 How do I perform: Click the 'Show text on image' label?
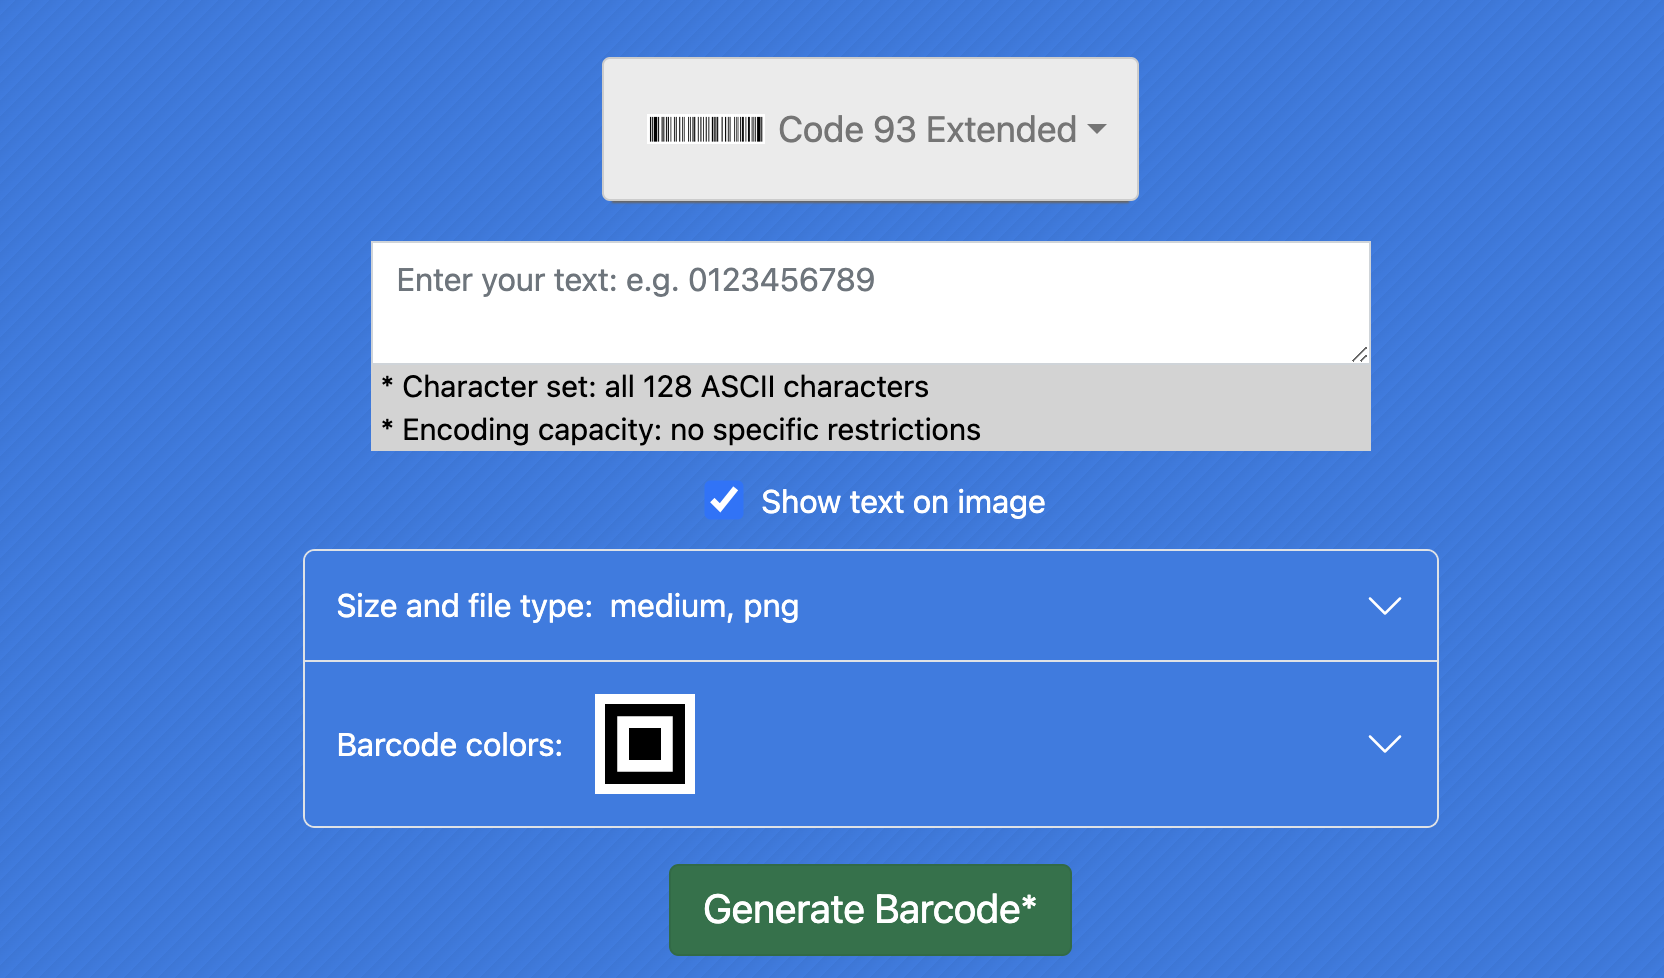pos(902,502)
